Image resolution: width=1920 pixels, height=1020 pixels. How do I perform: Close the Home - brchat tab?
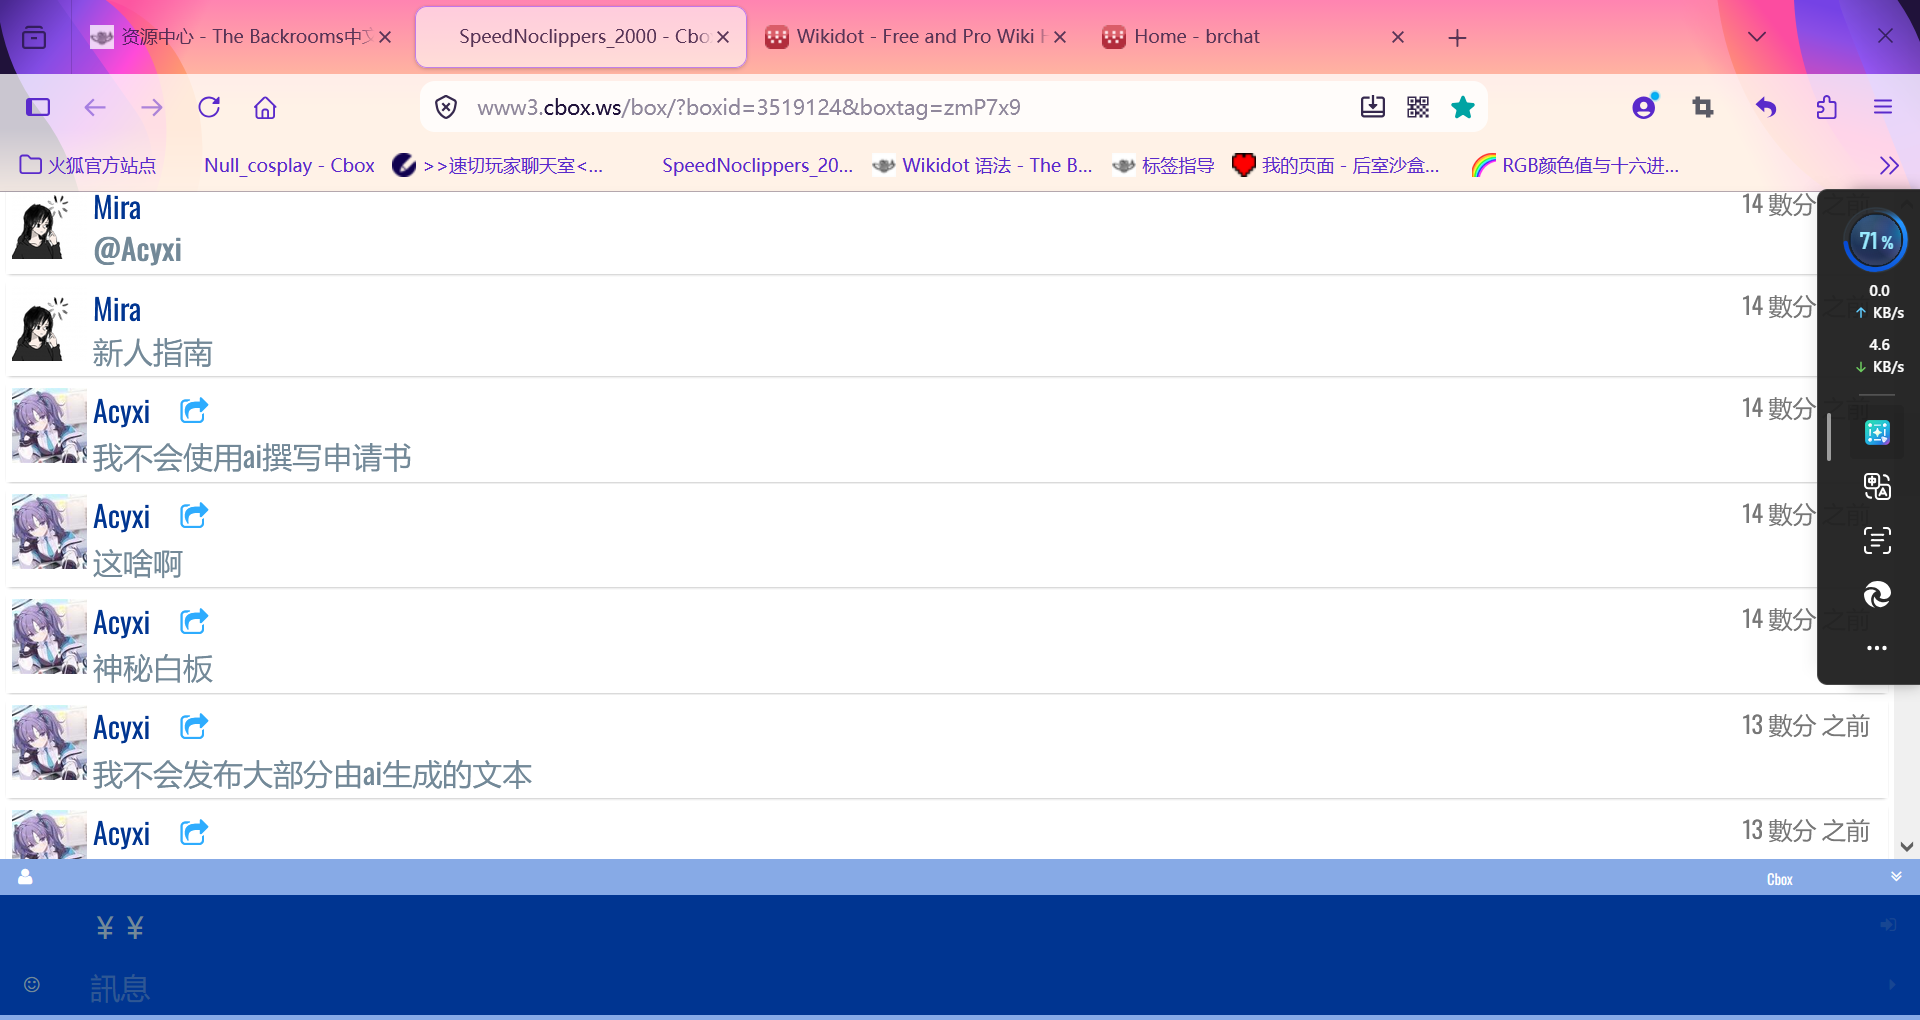click(1398, 37)
